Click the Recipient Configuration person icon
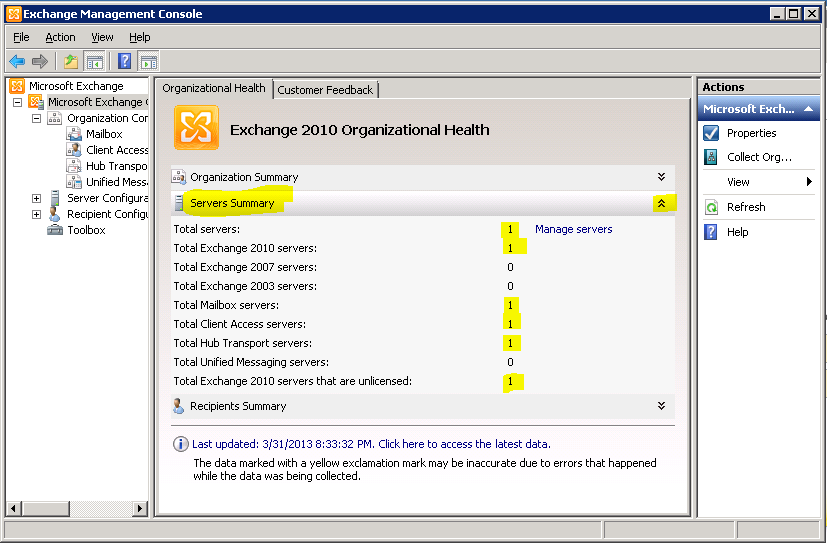This screenshot has width=827, height=543. click(x=54, y=214)
